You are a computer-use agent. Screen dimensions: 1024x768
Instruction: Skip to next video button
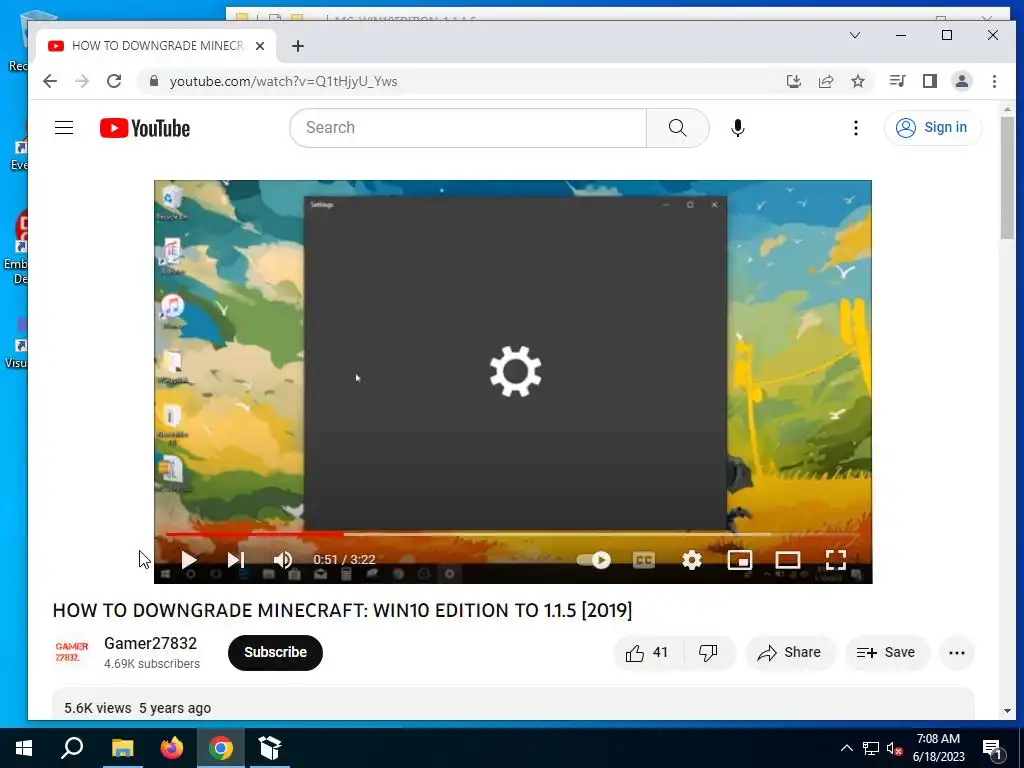(236, 560)
